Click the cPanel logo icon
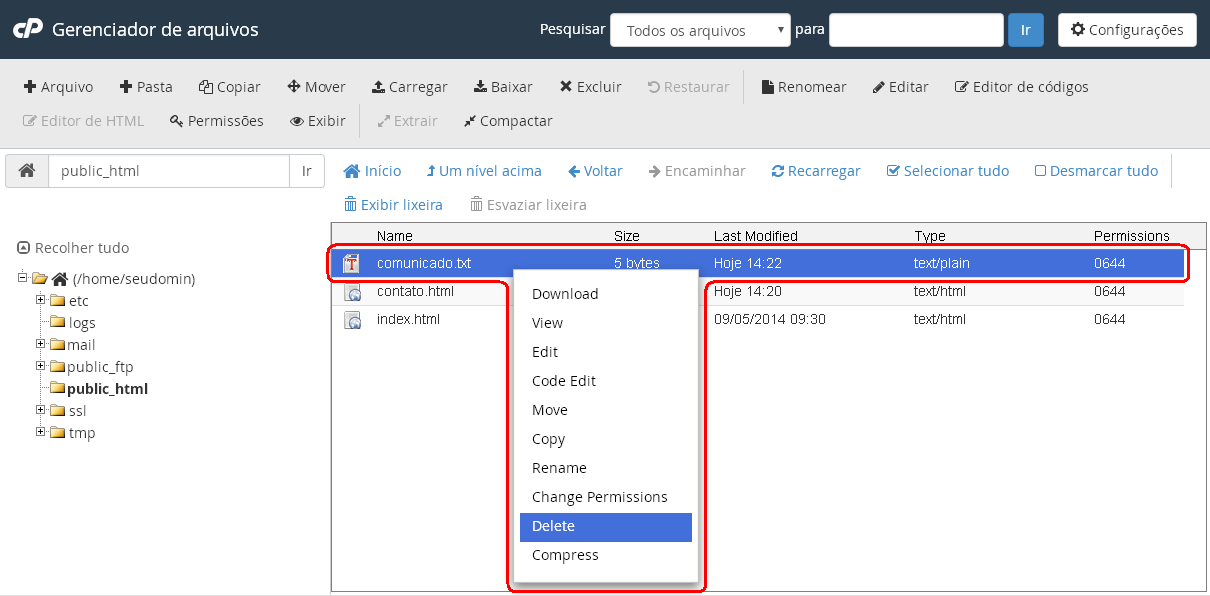 (x=27, y=29)
